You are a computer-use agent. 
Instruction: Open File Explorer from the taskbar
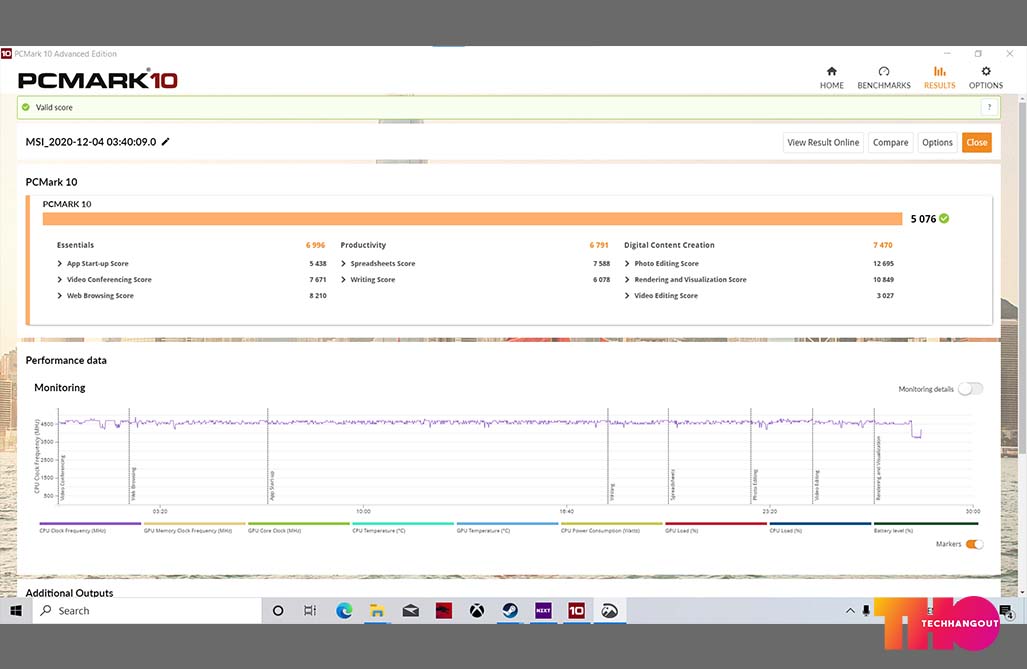[377, 611]
